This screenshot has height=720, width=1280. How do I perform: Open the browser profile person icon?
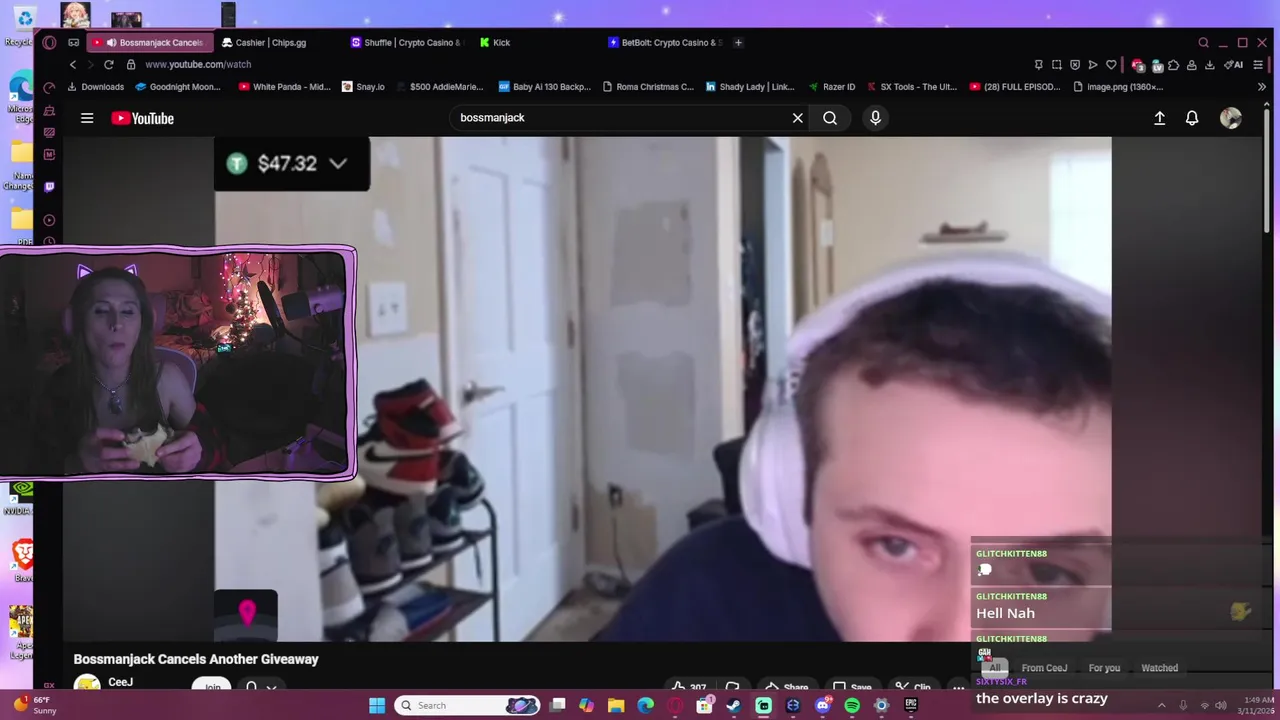[1192, 65]
